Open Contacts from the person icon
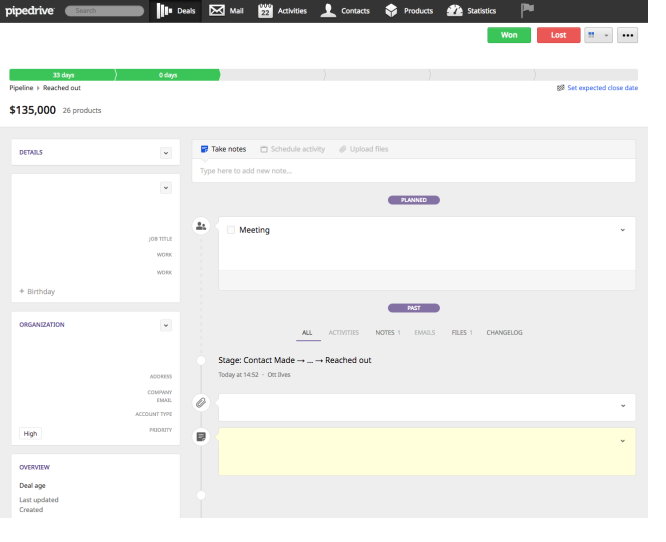Image resolution: width=666 pixels, height=542 pixels. tap(328, 10)
